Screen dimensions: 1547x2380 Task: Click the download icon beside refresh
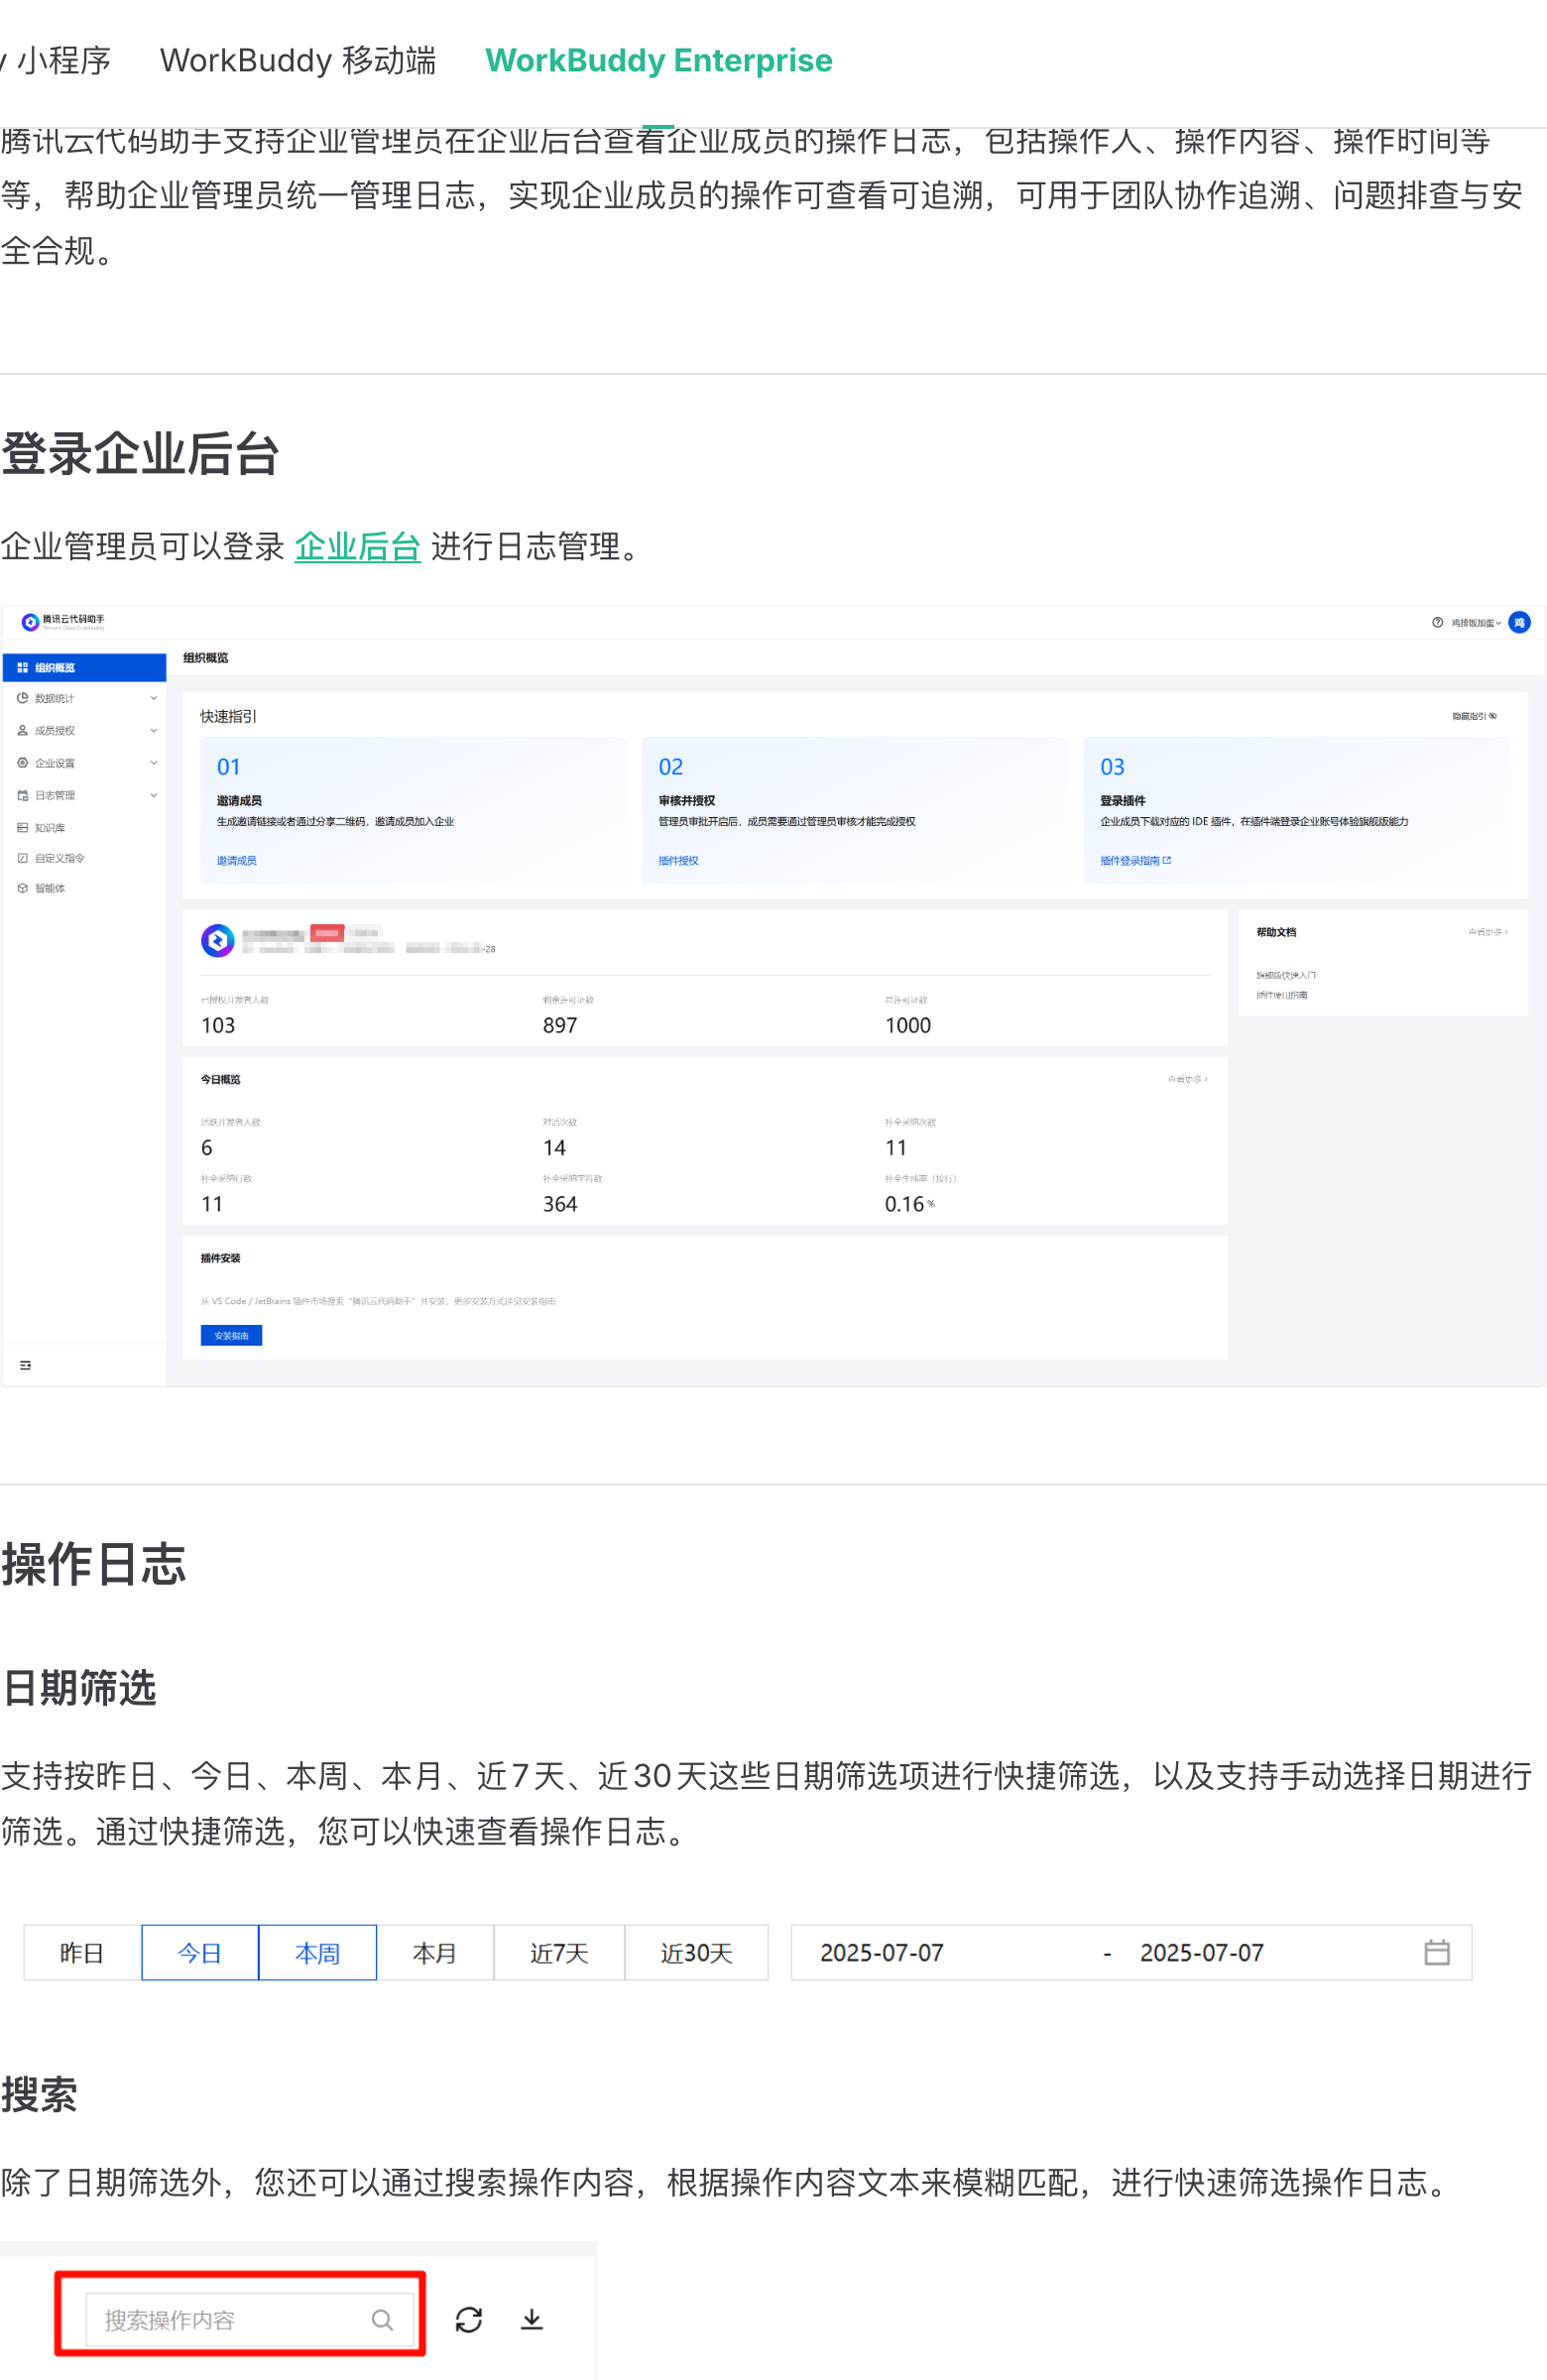point(532,2319)
